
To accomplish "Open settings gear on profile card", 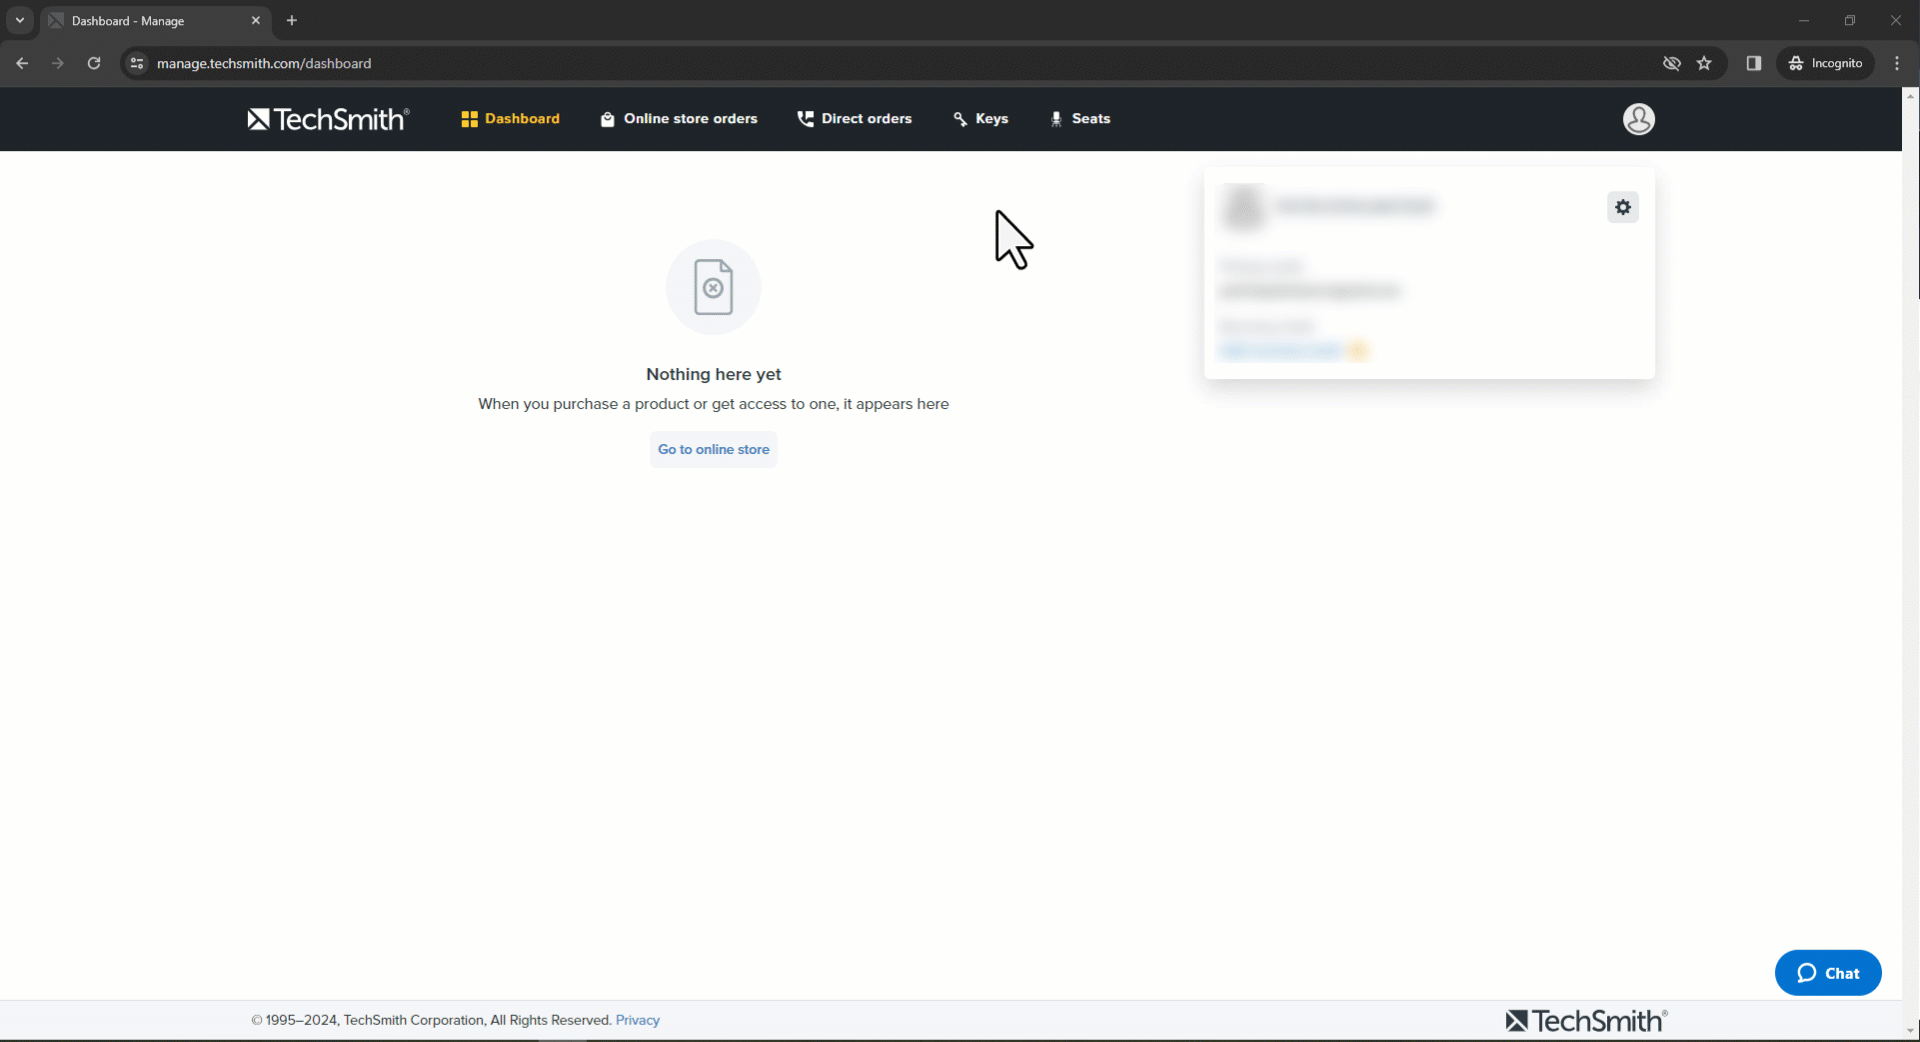I will point(1622,207).
